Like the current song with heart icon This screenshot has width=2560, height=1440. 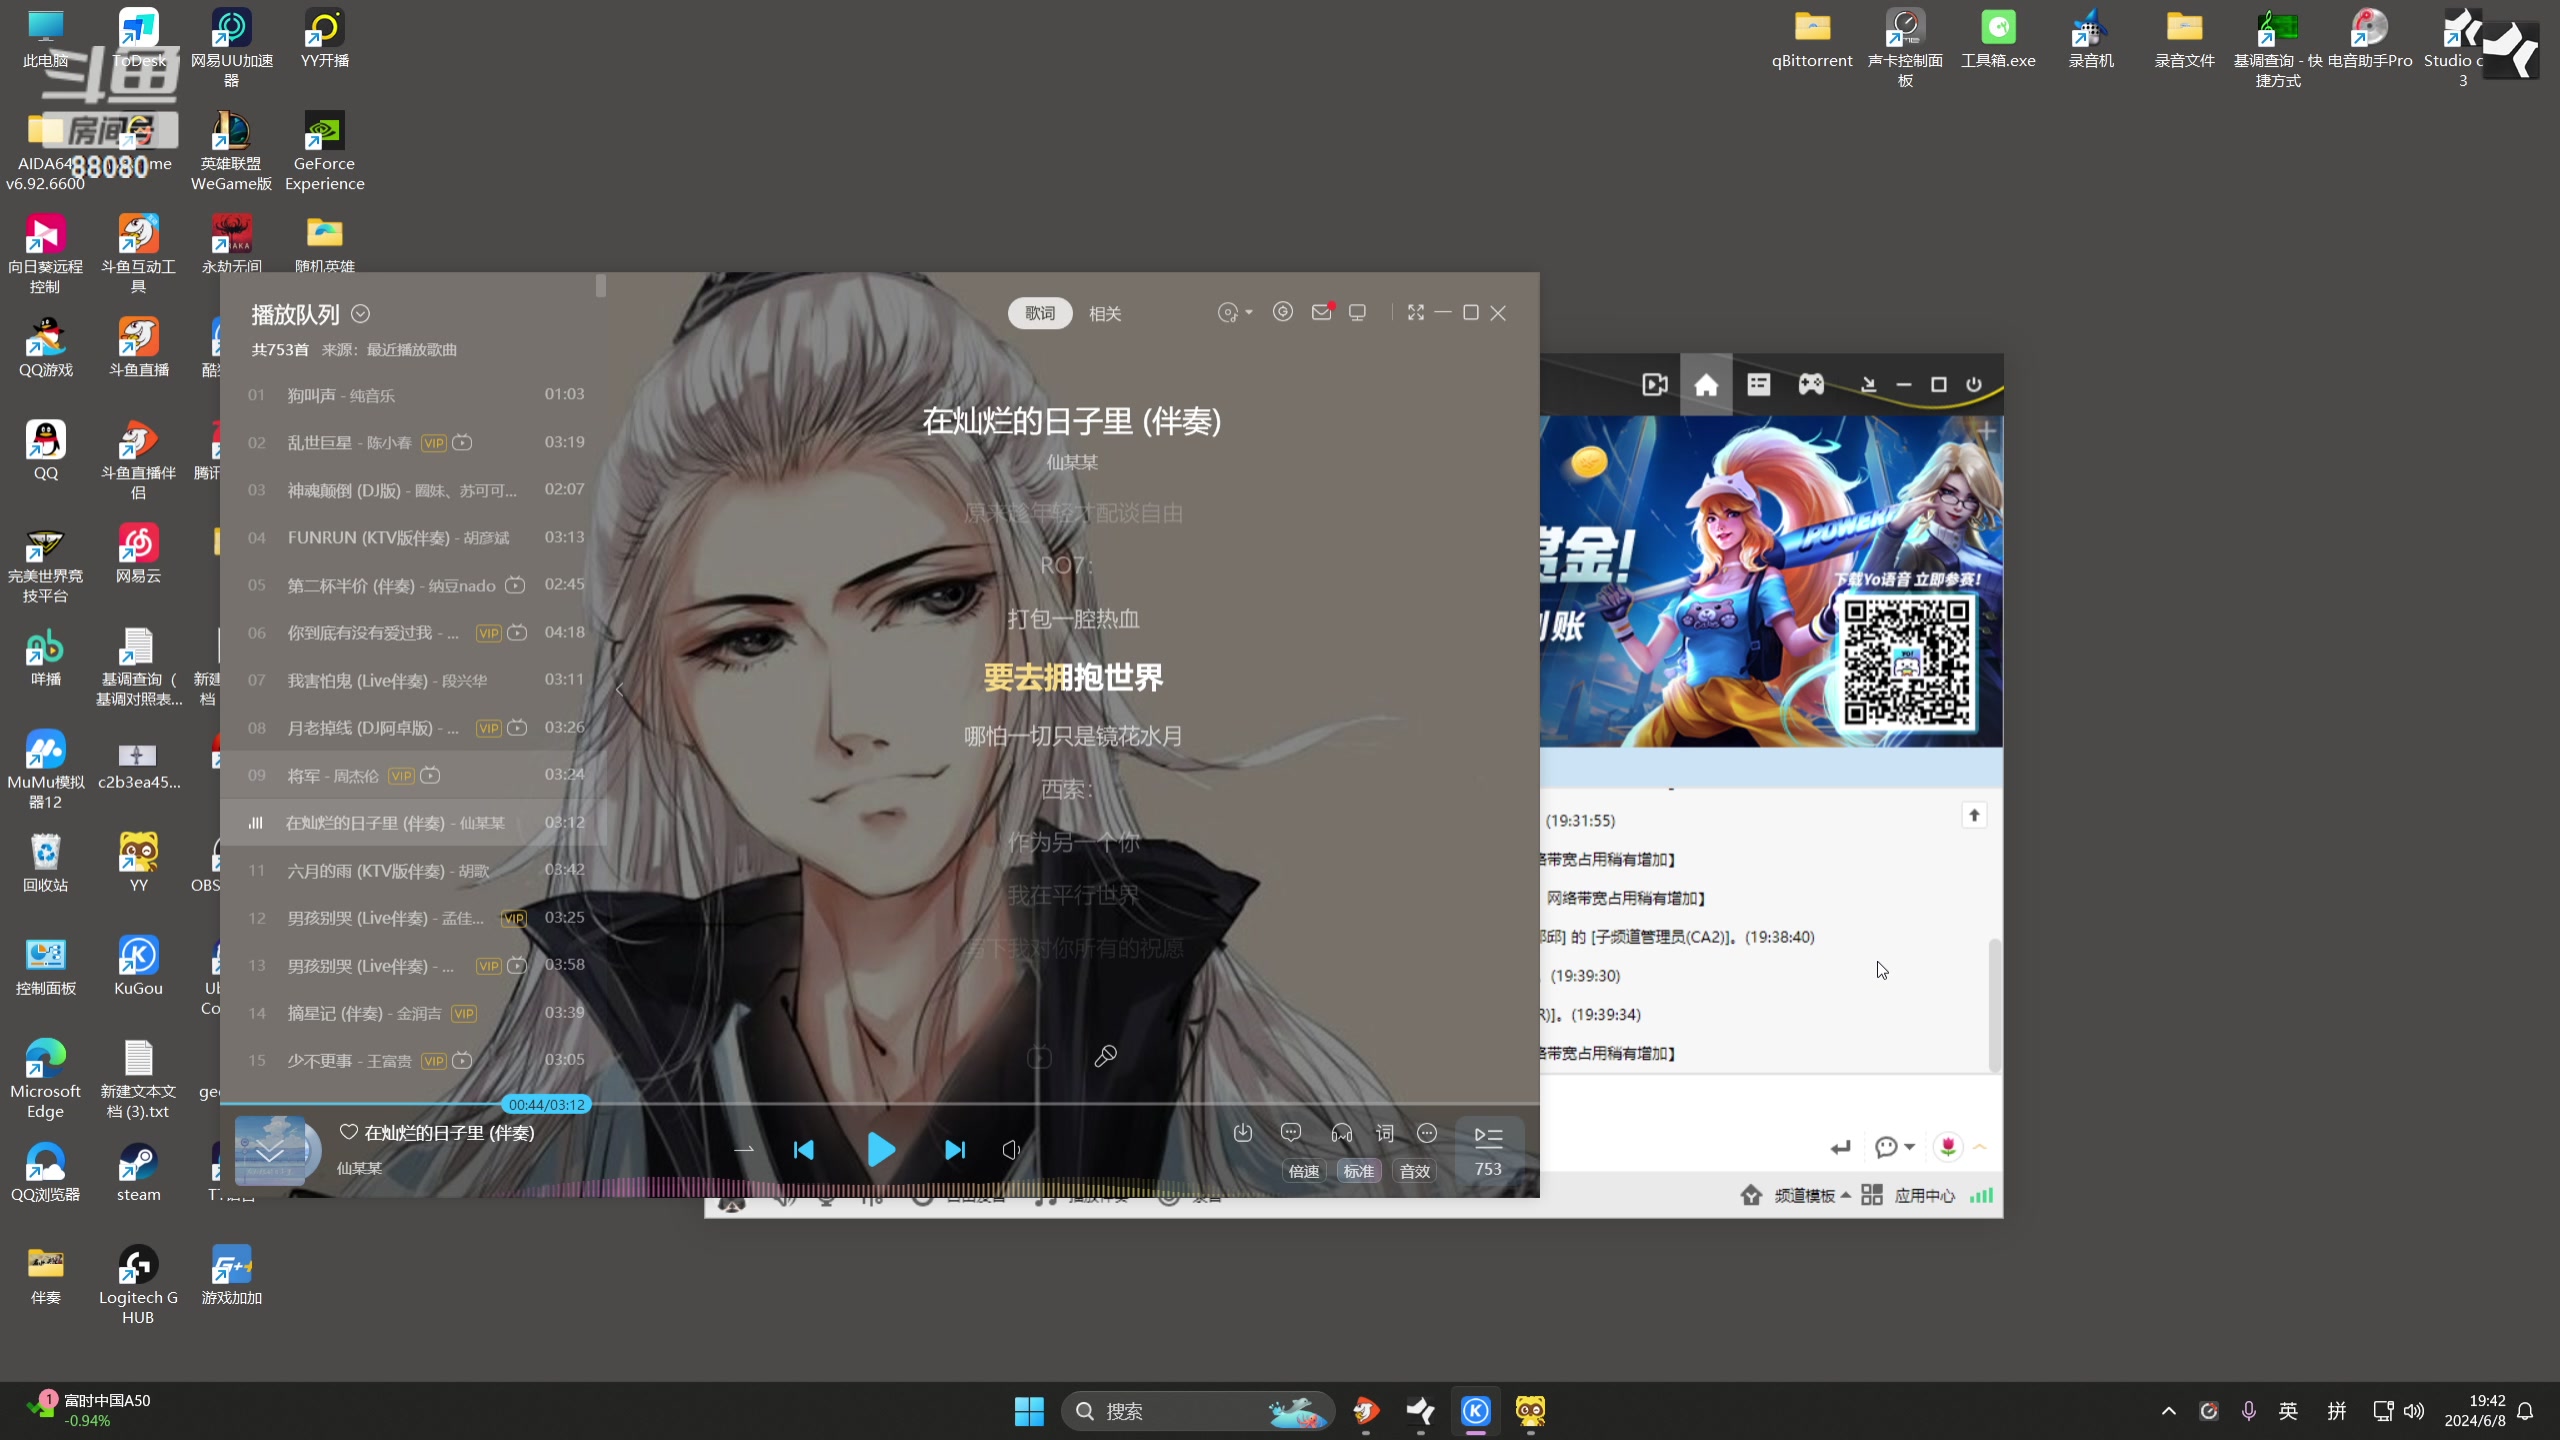pyautogui.click(x=349, y=1132)
